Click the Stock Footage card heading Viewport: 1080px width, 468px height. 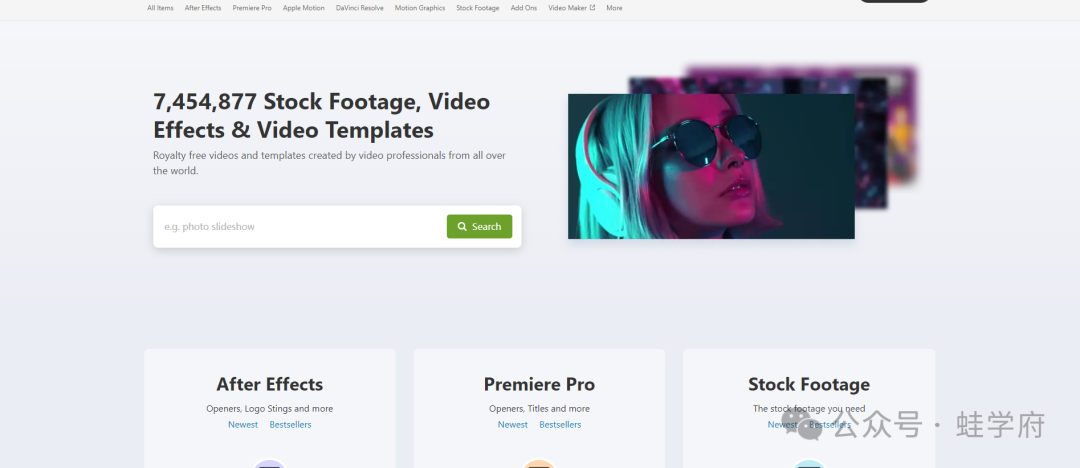tap(809, 385)
